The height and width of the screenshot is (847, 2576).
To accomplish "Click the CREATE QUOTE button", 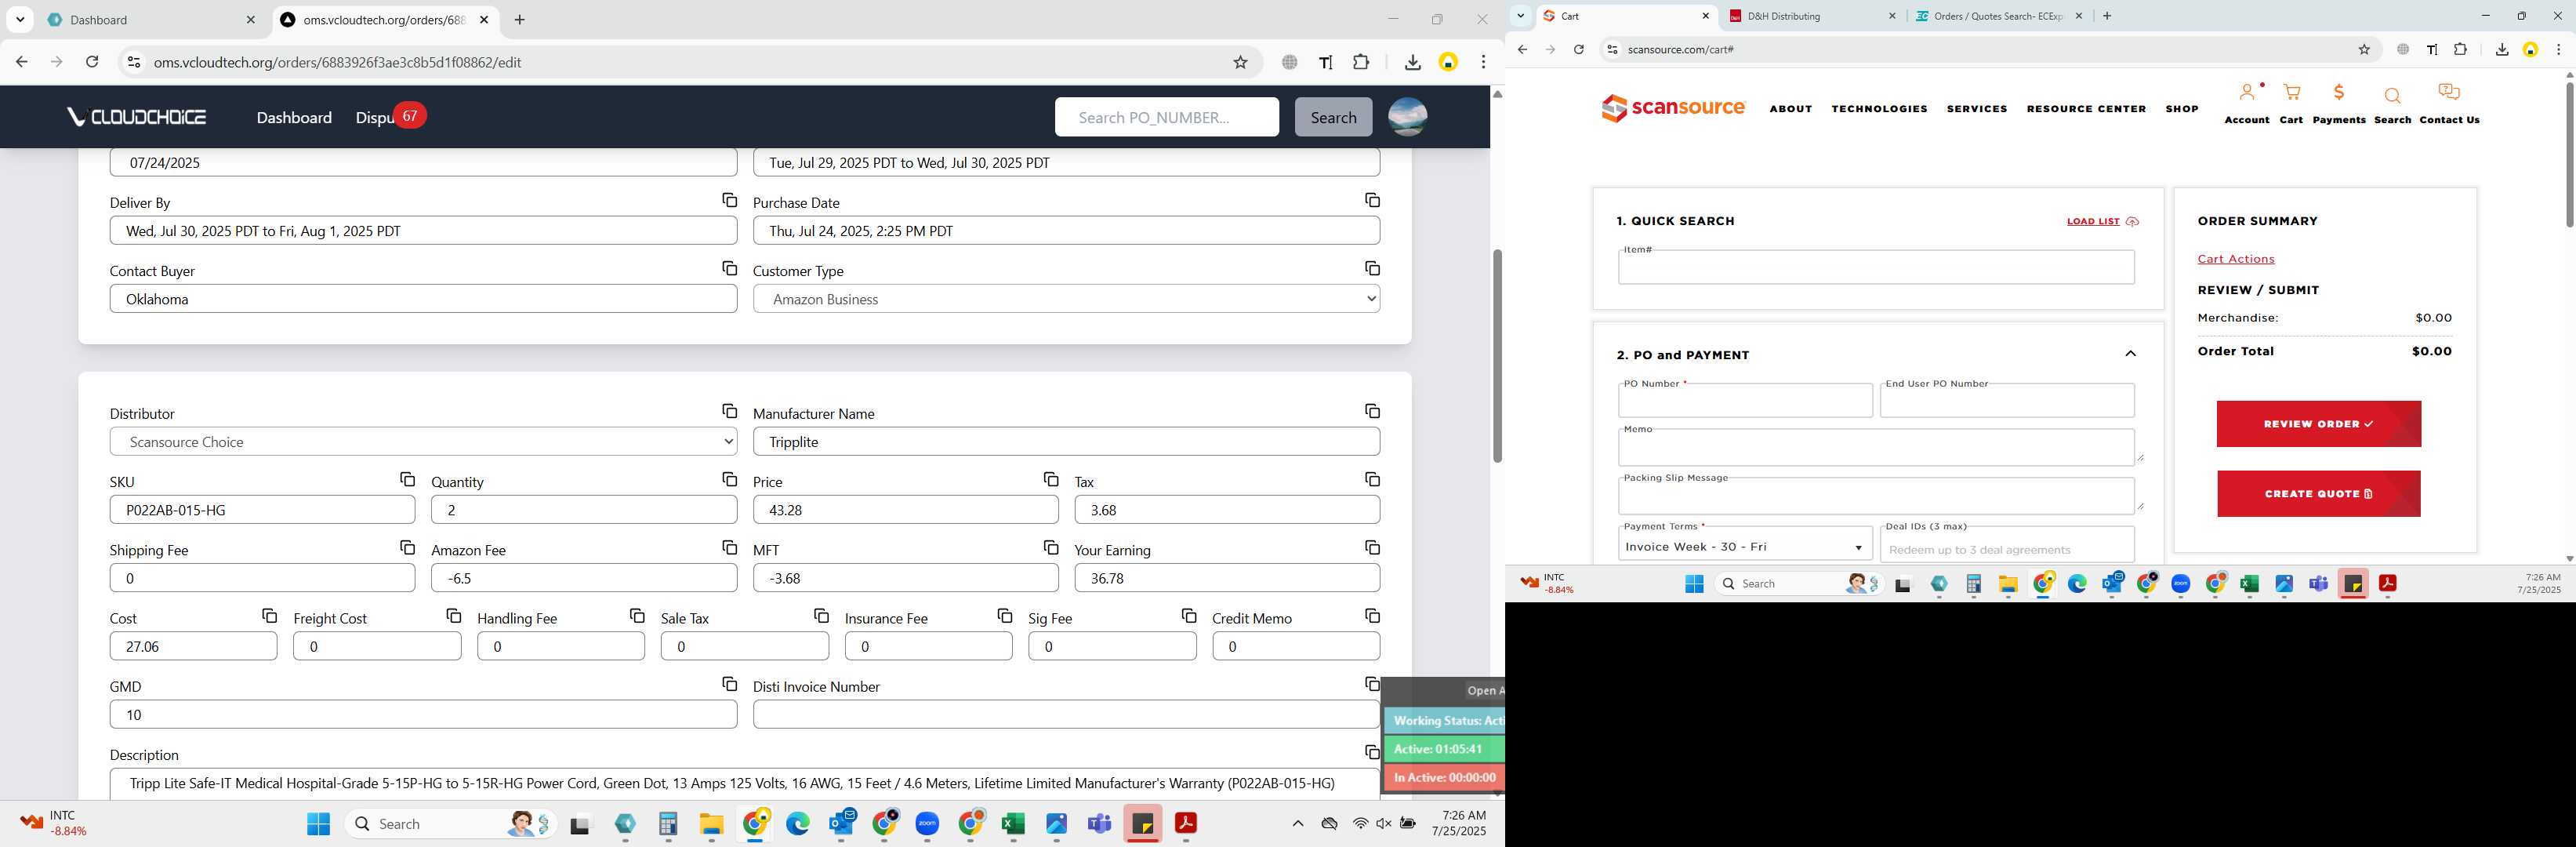I will tap(2318, 494).
